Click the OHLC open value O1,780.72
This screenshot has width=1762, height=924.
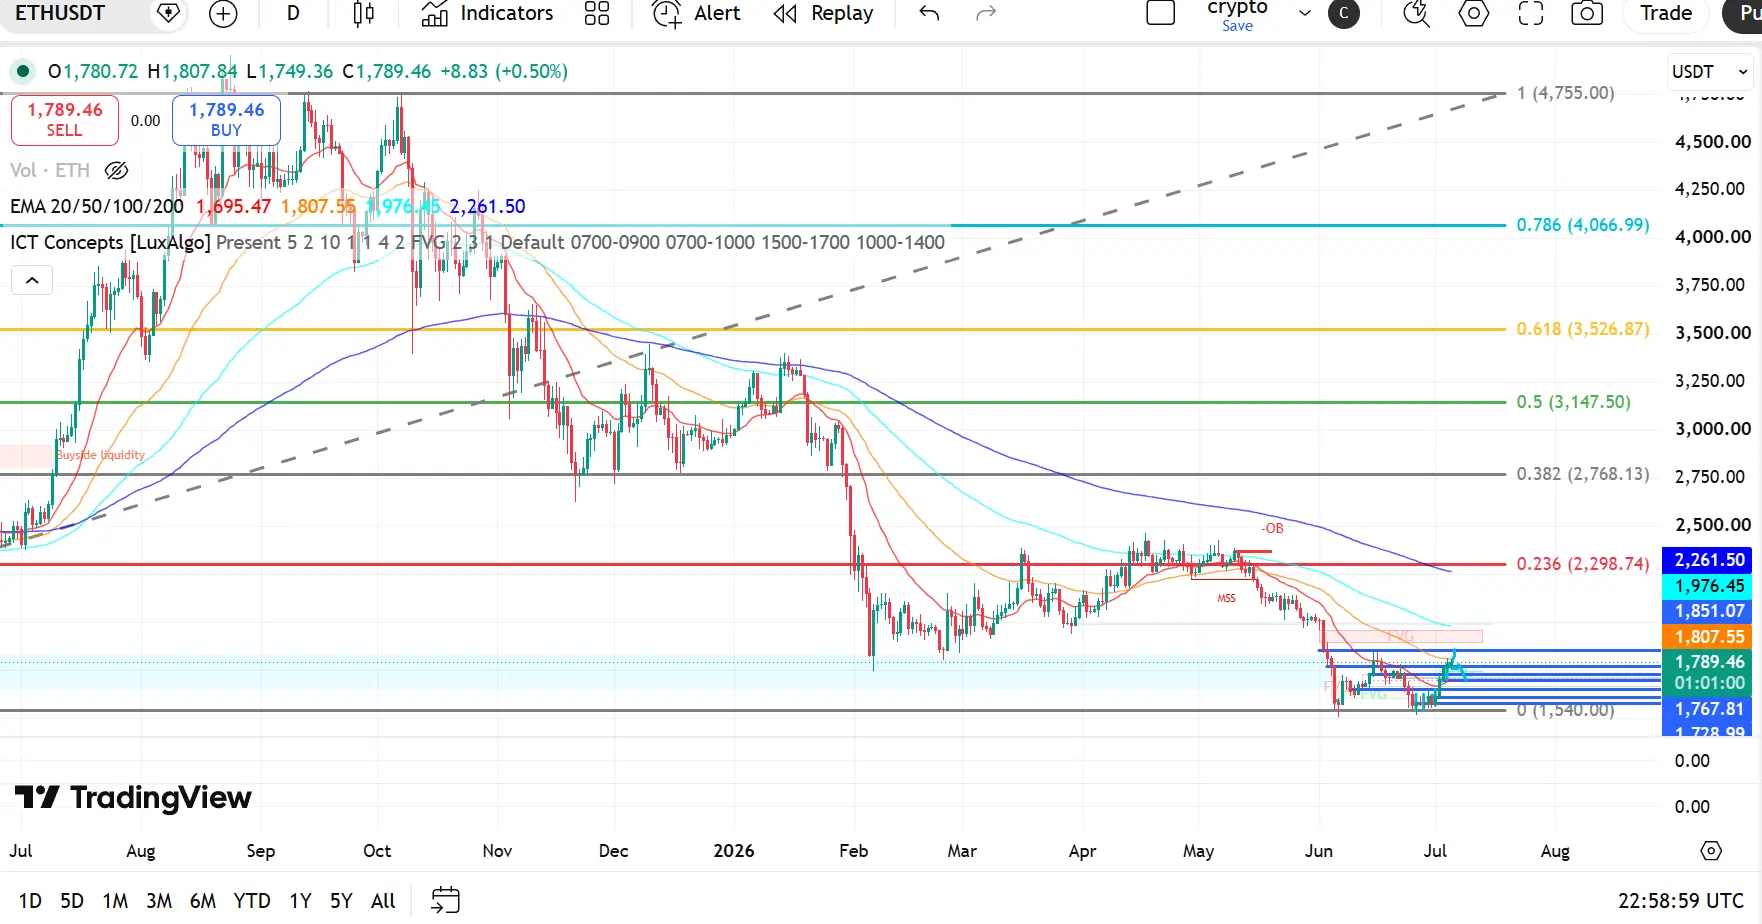pyautogui.click(x=93, y=72)
